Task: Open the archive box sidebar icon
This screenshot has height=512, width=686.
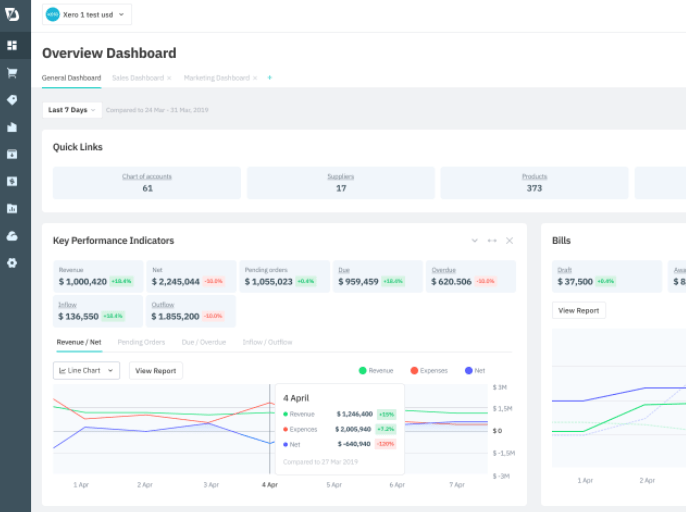Action: pyautogui.click(x=12, y=154)
